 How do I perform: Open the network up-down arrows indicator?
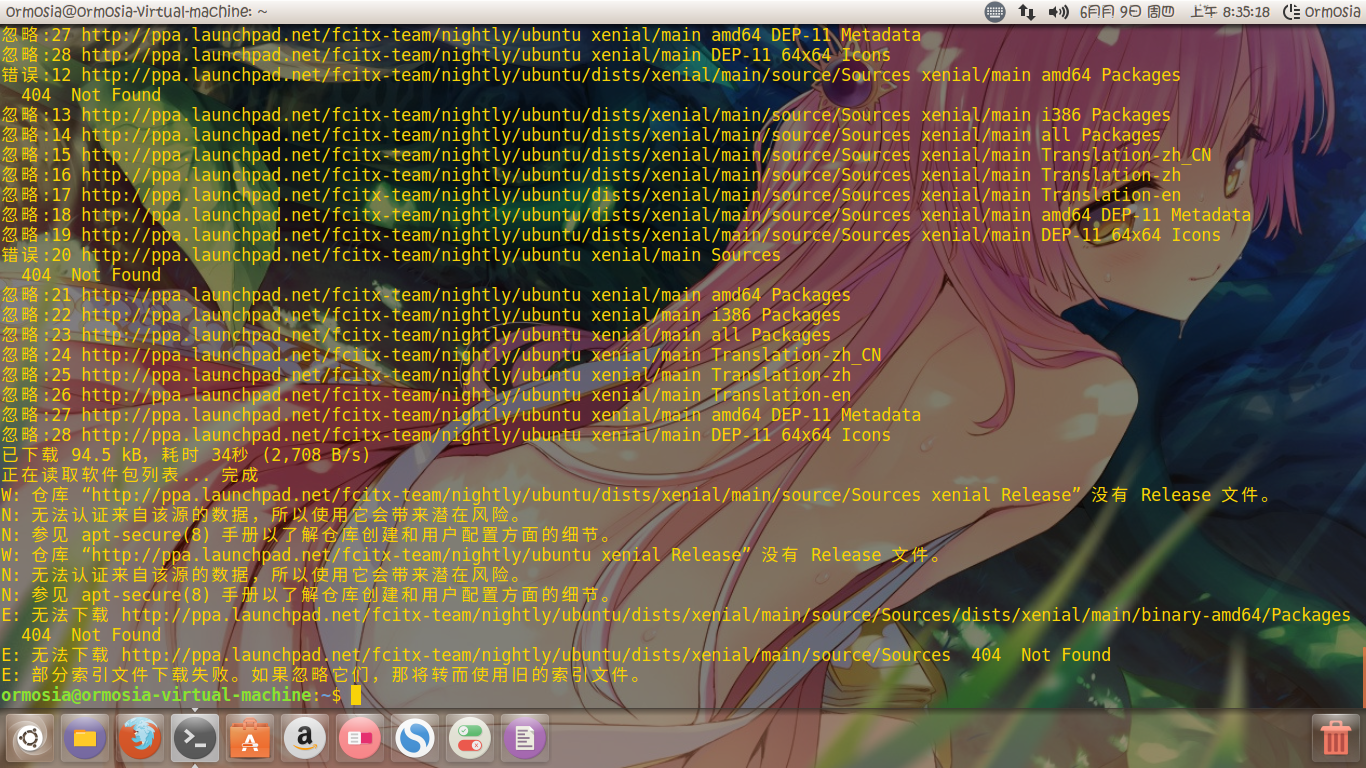1027,12
